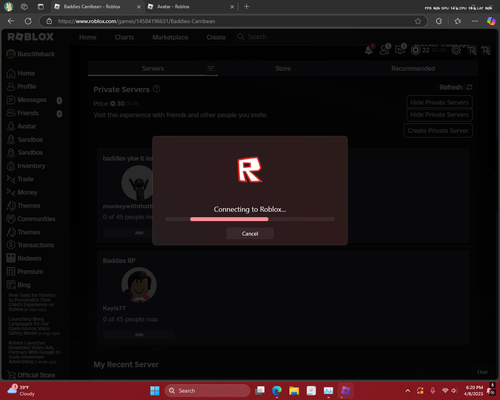Switch to the Servers tab
This screenshot has height=400, width=500.
point(153,69)
